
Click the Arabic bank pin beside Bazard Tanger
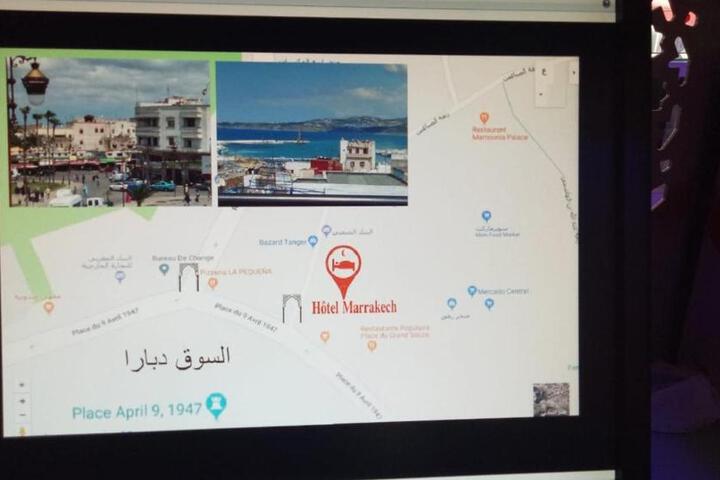click(326, 231)
